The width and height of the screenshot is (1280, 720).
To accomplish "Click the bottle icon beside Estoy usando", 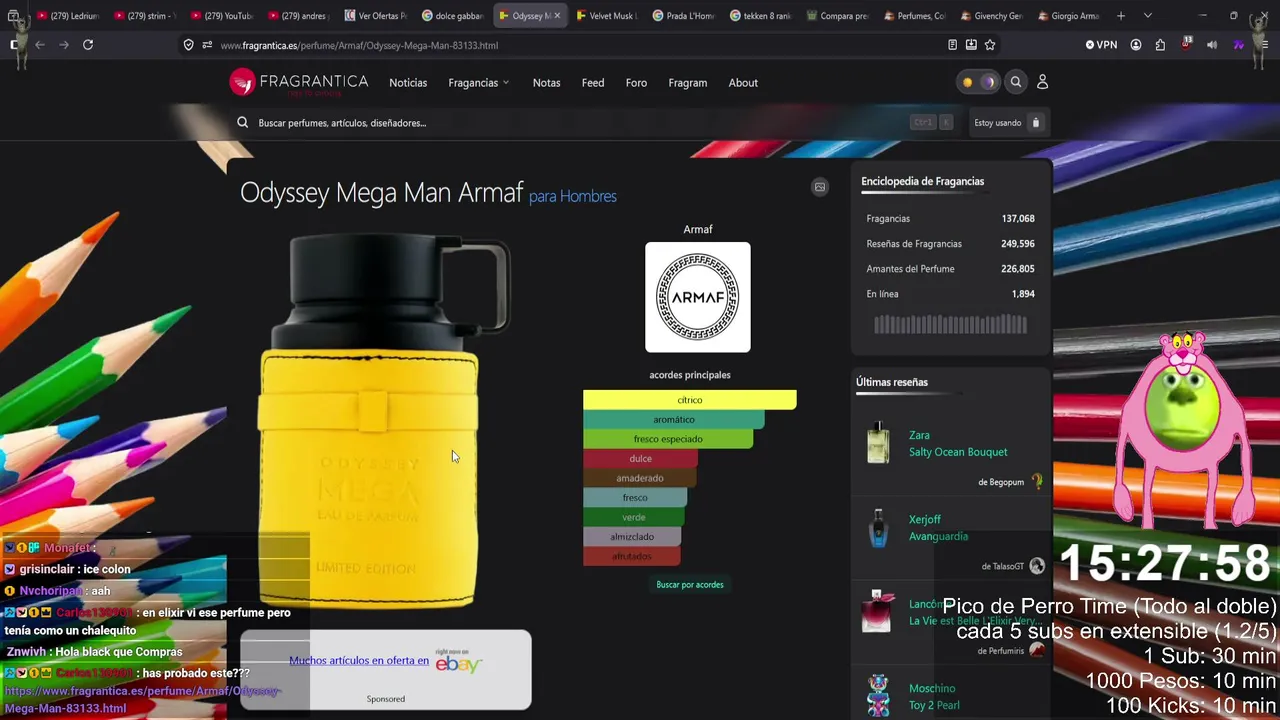I will click(1036, 123).
